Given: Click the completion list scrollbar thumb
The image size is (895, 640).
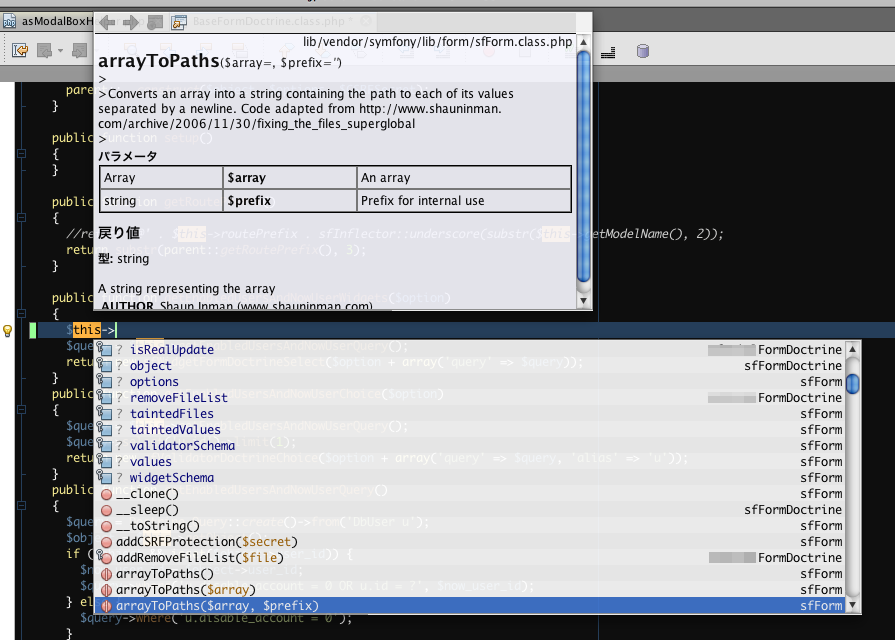Looking at the screenshot, I should tap(852, 384).
